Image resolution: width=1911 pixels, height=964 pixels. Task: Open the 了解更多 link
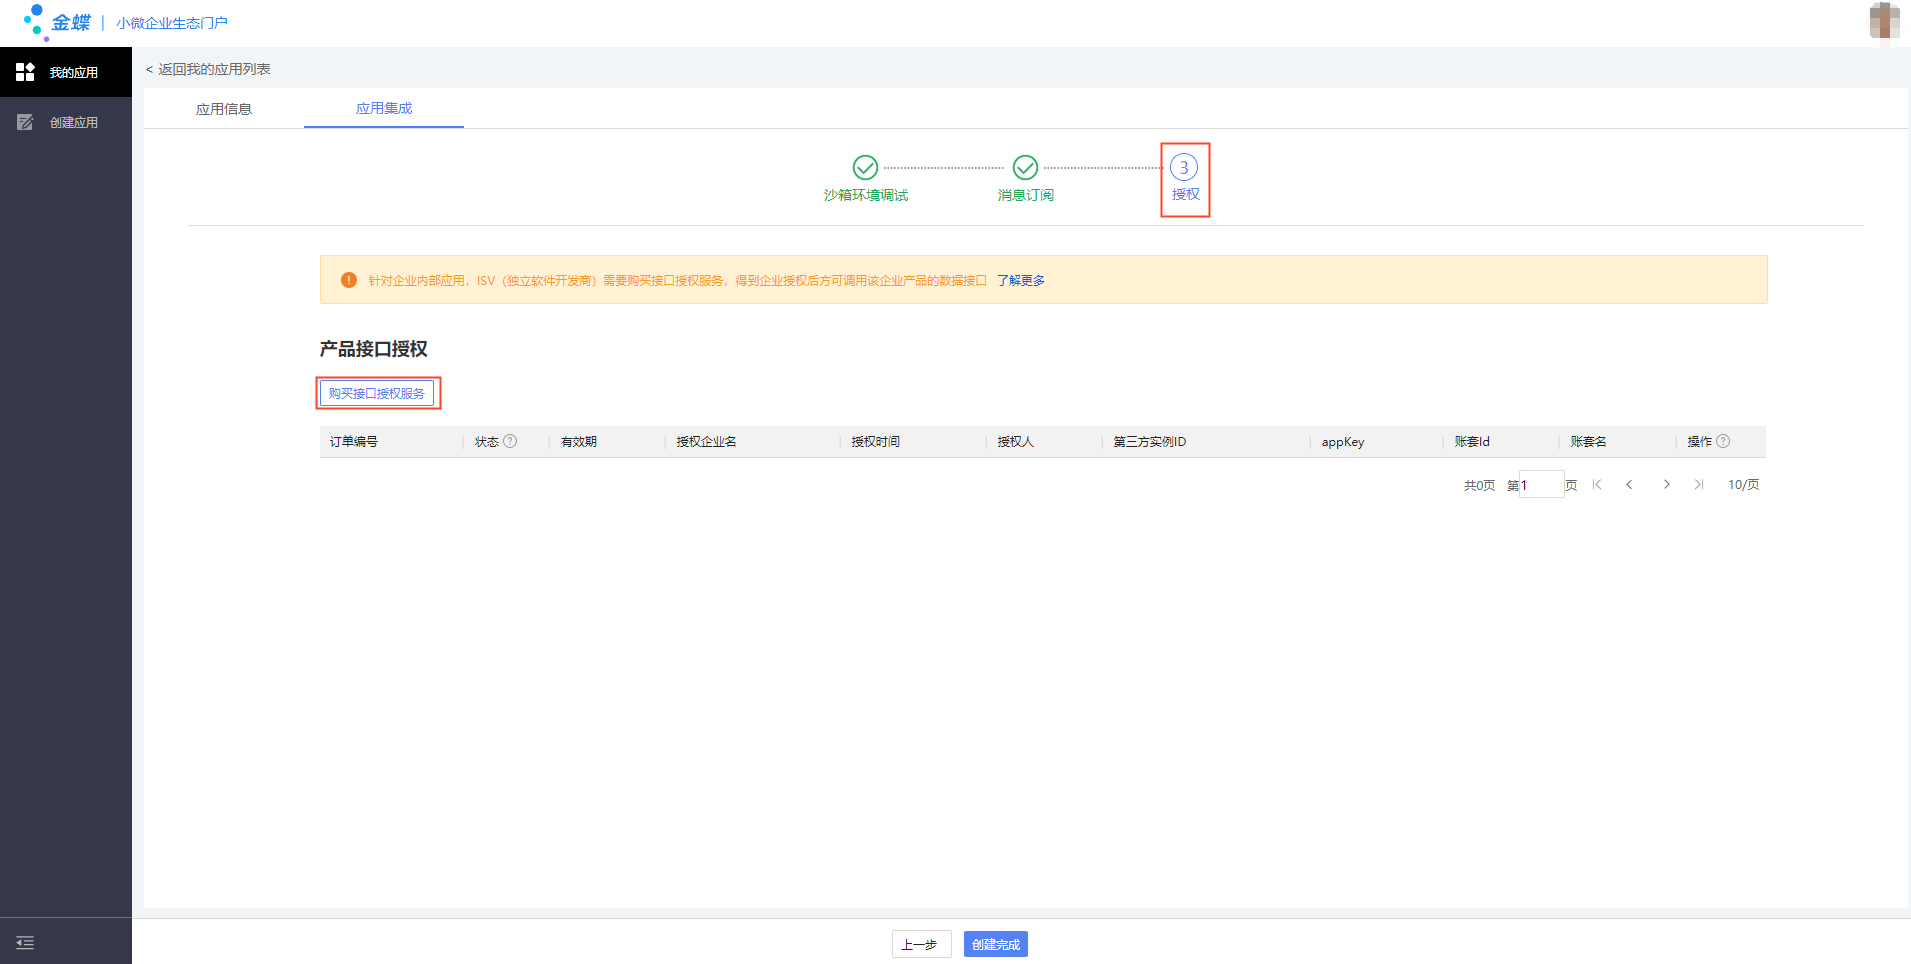(1020, 280)
